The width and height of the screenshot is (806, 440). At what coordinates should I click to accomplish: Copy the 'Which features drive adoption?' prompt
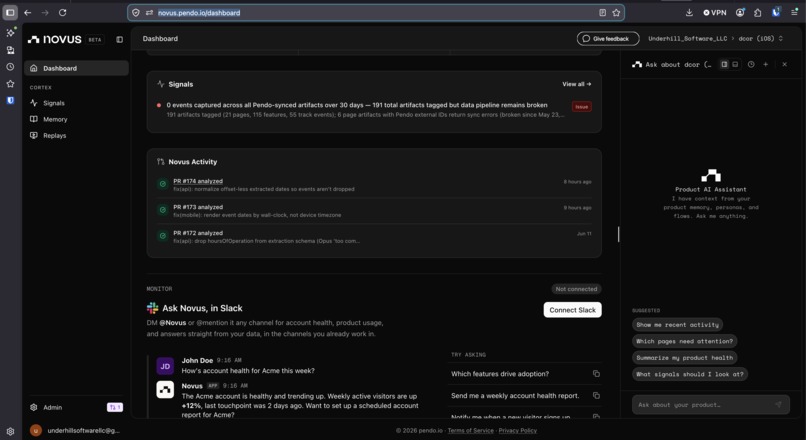pyautogui.click(x=596, y=374)
